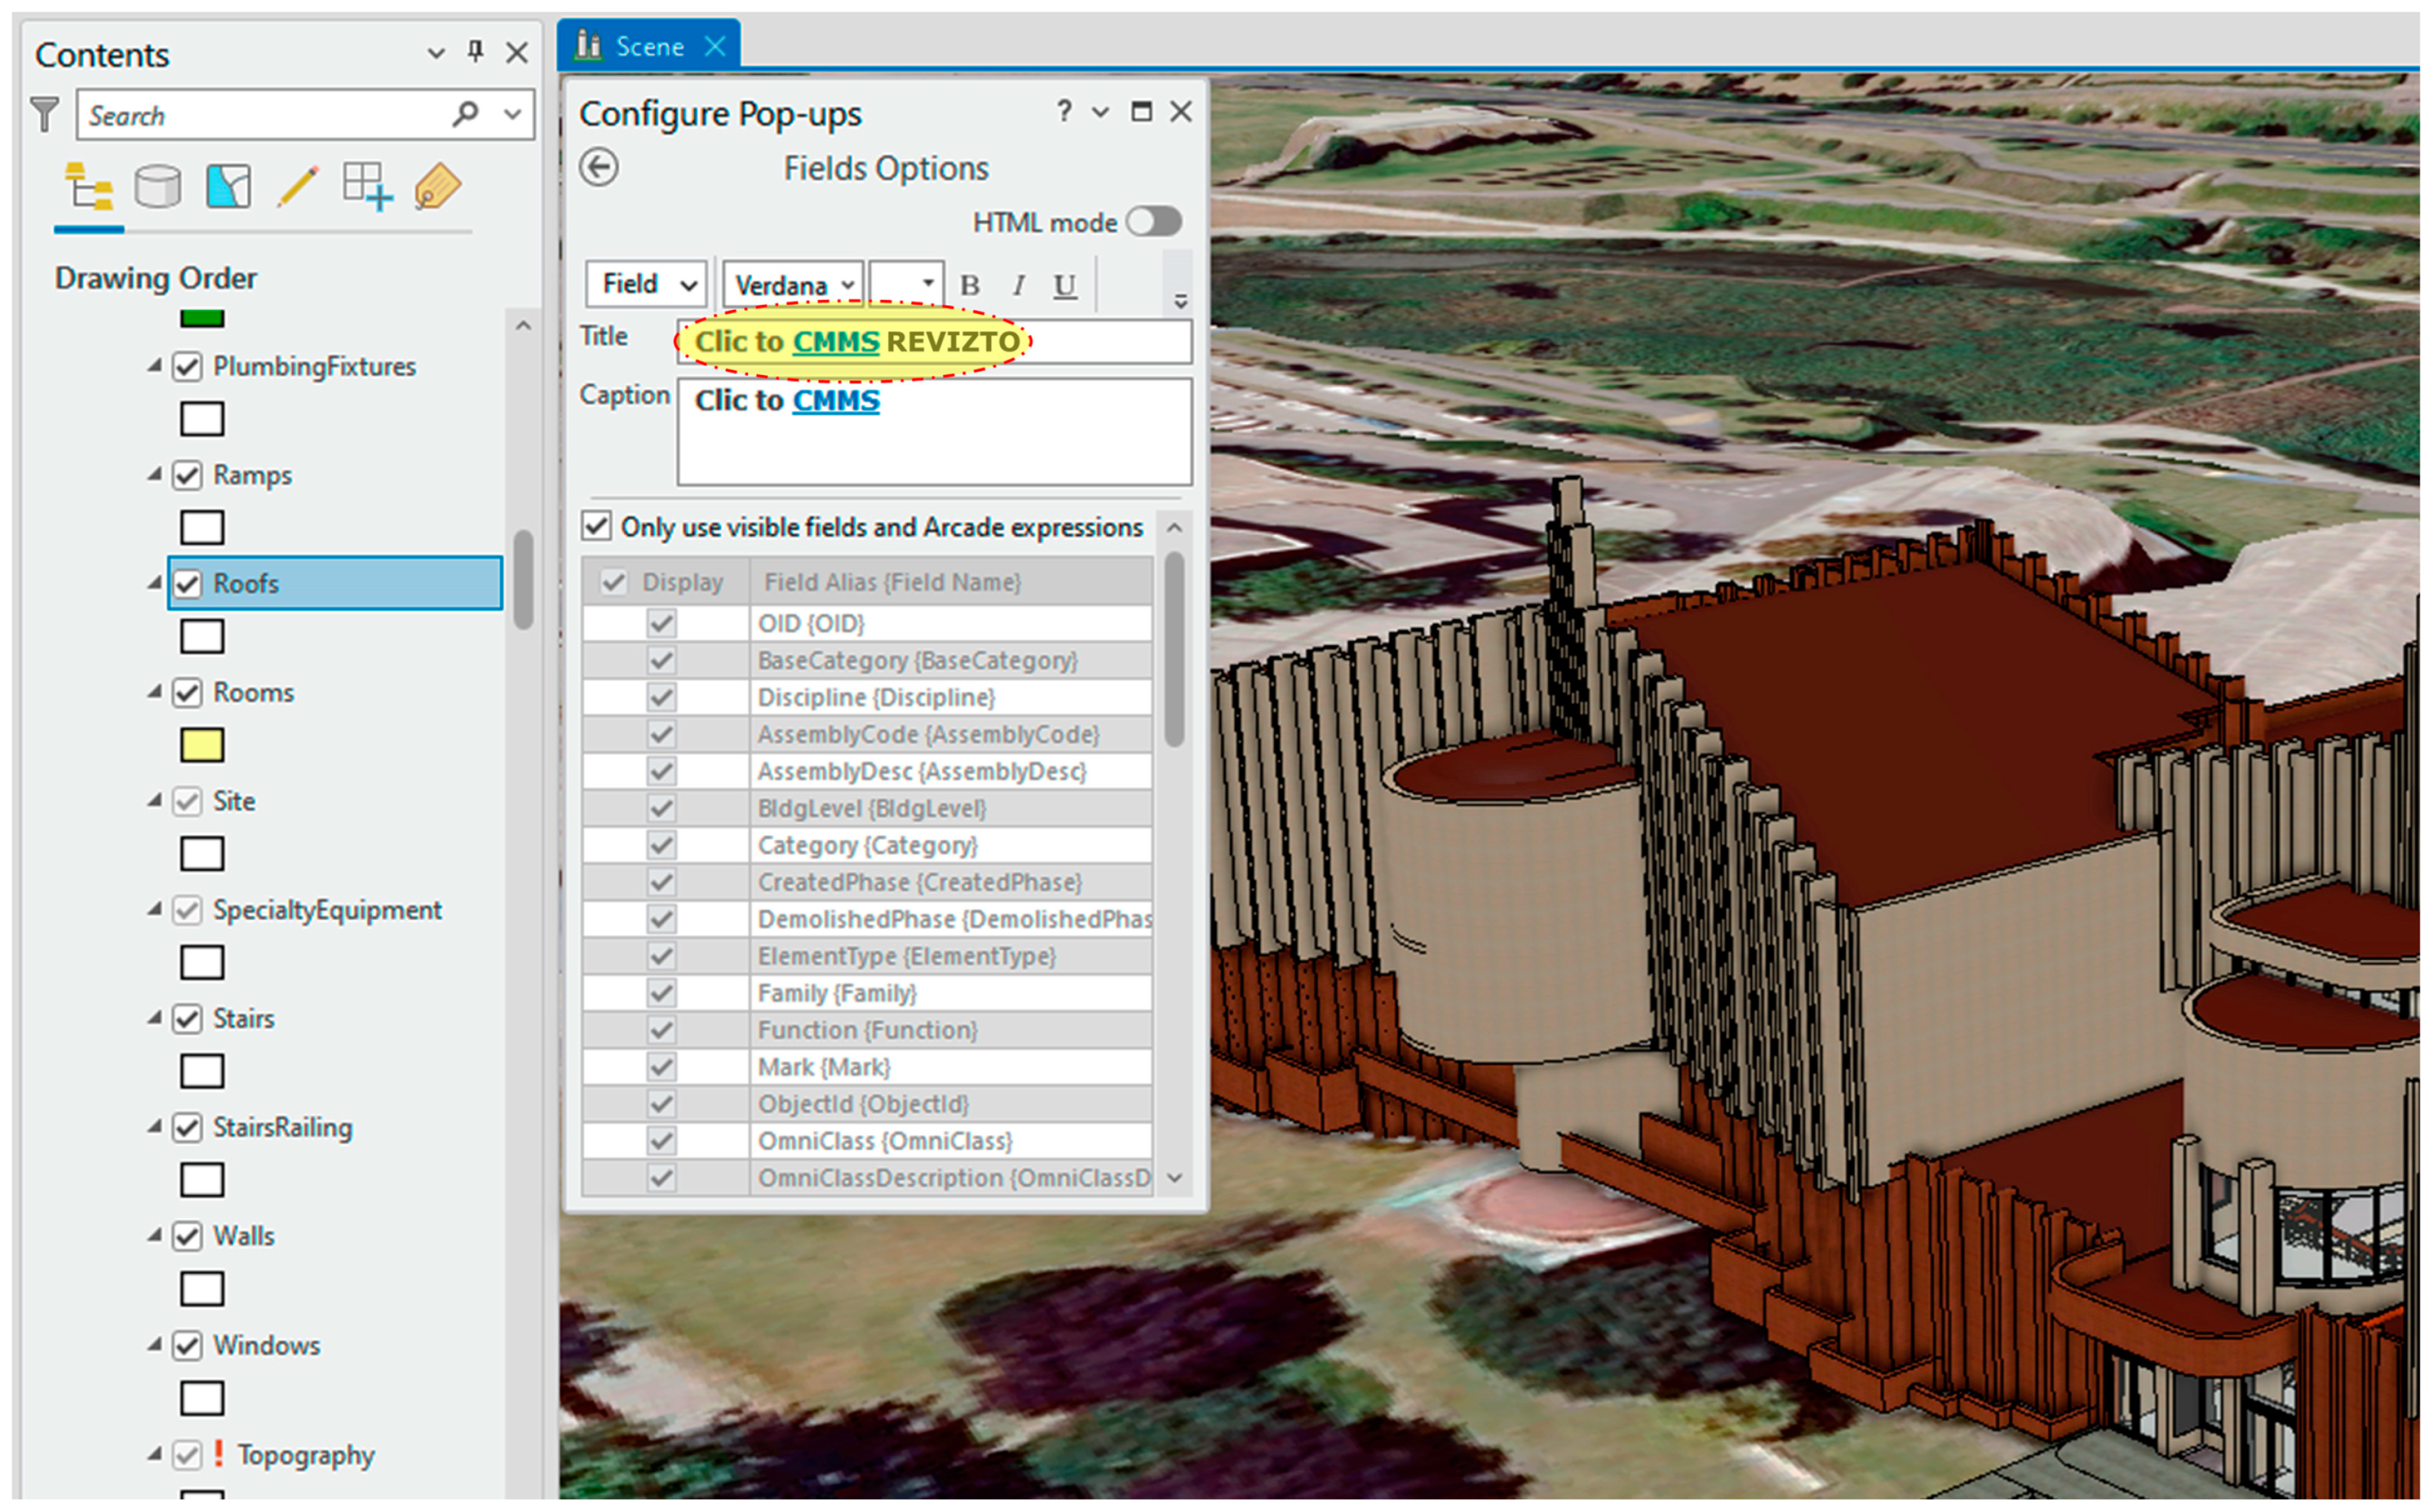This screenshot has width=2433, height=1512.
Task: Select List By Drawing Order icon
Action: click(88, 187)
